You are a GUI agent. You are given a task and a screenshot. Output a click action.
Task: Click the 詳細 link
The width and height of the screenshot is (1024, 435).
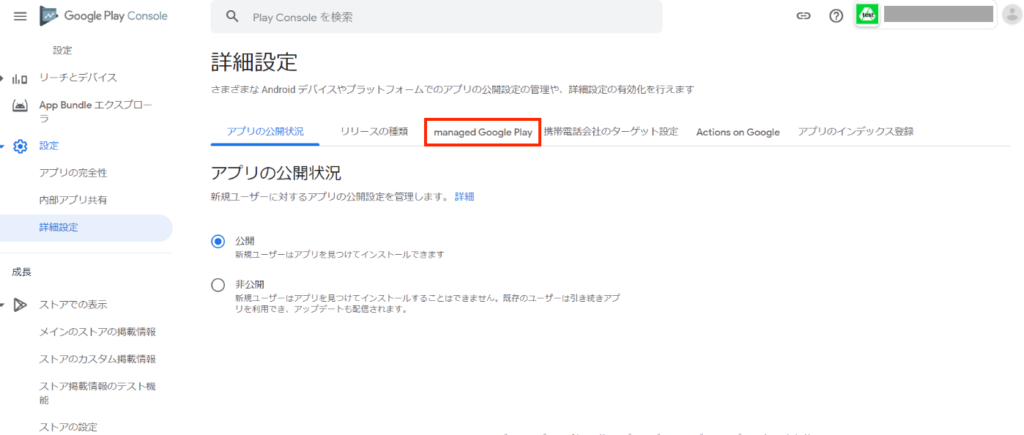464,197
